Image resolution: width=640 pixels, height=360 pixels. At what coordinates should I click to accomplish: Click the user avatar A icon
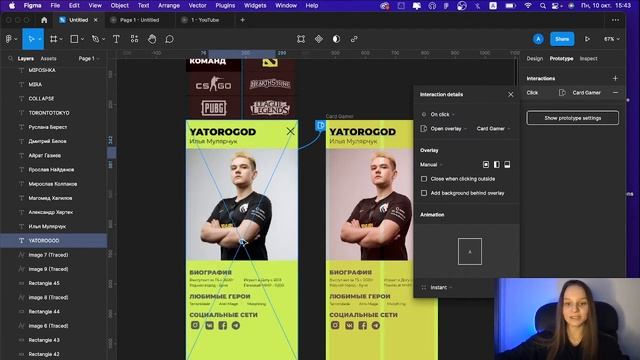538,39
